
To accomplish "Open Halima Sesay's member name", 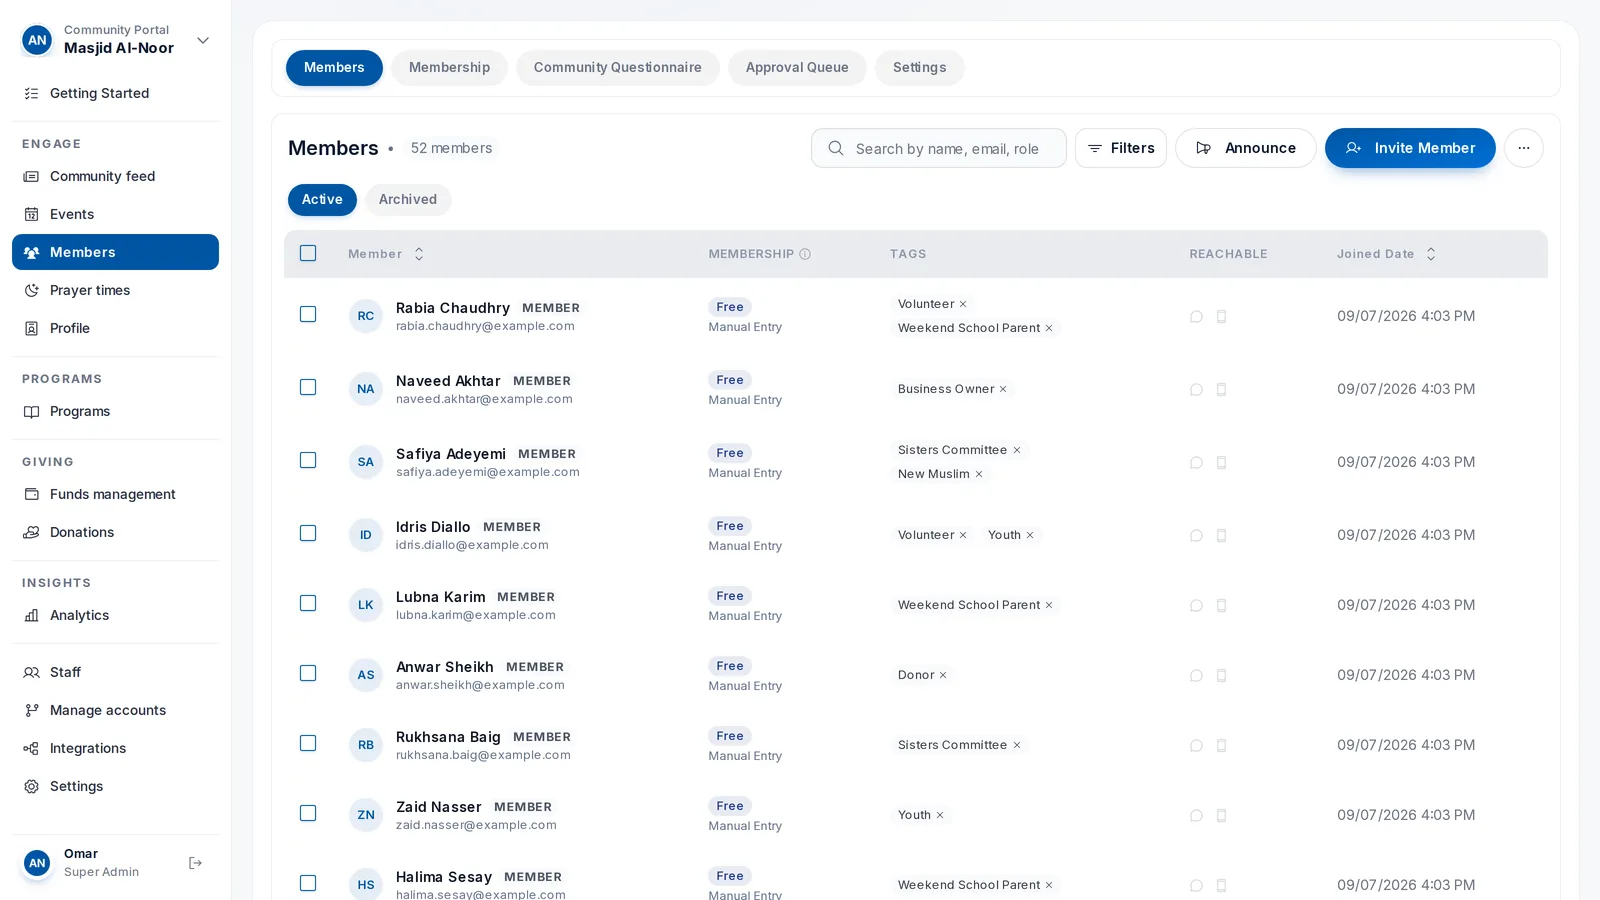I will point(444,877).
